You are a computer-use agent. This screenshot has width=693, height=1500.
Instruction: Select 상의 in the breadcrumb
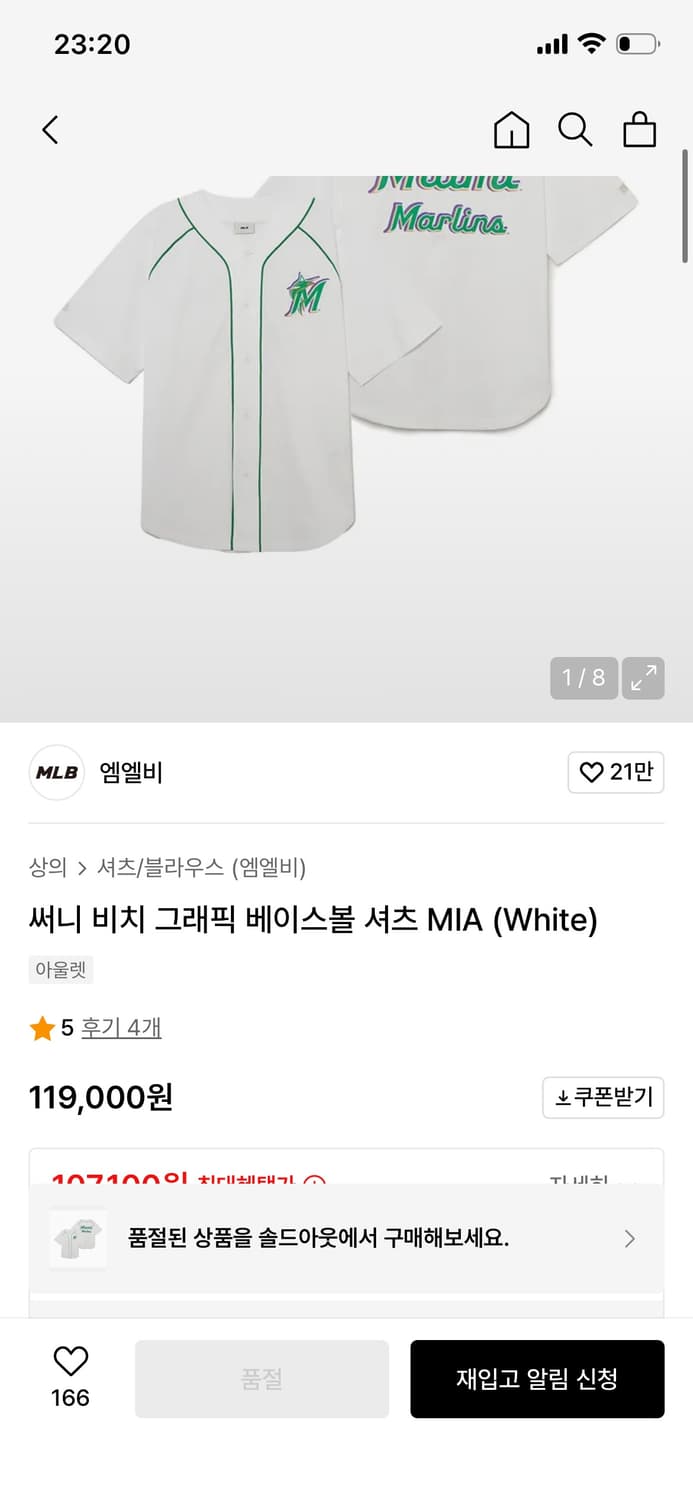pyautogui.click(x=44, y=868)
